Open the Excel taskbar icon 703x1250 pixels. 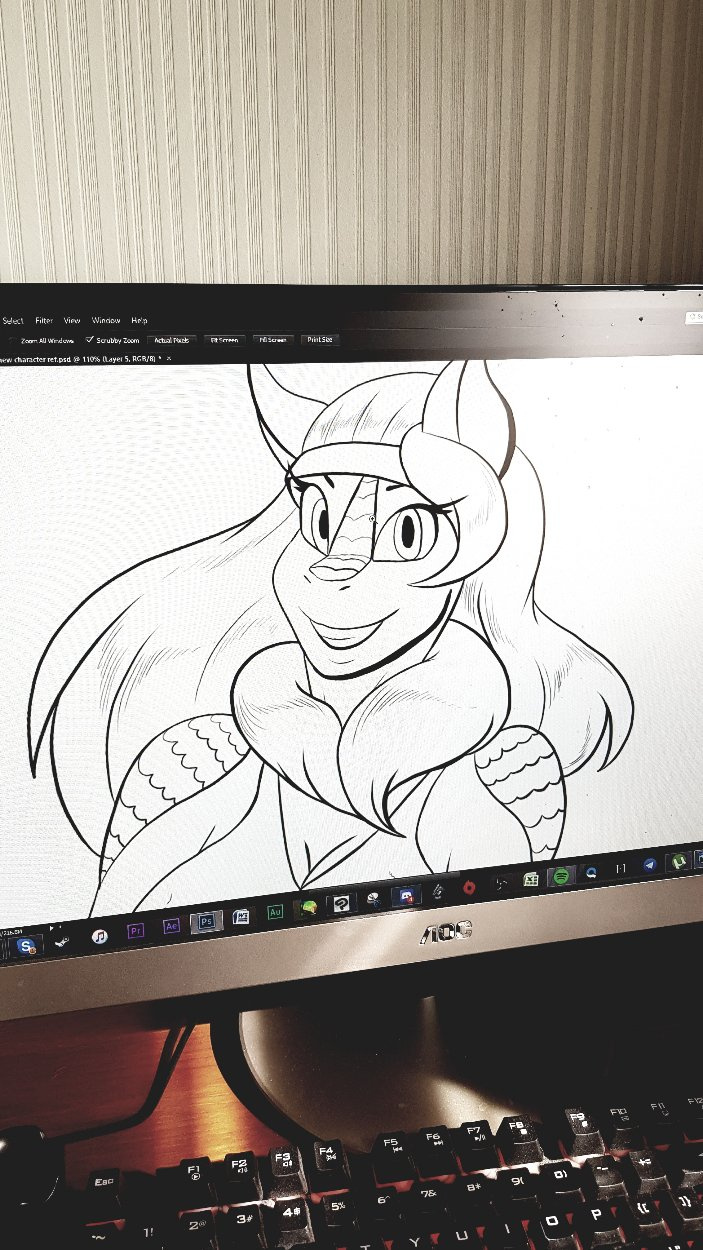point(531,879)
